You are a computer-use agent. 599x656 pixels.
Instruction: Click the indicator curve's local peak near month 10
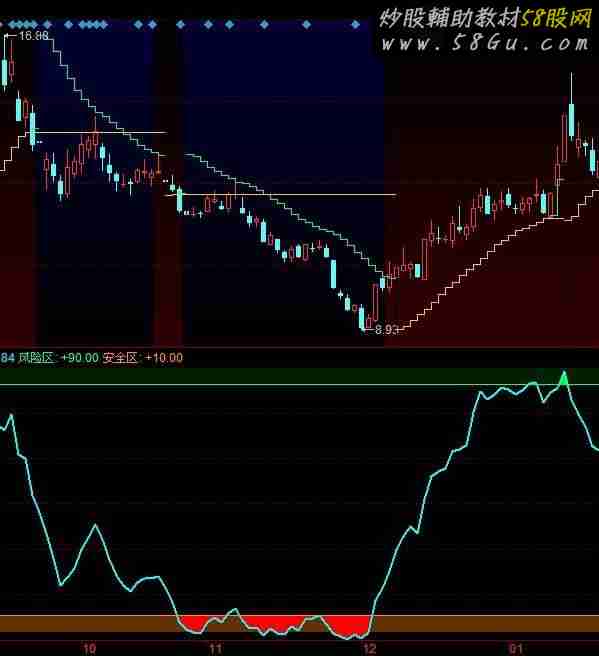click(x=96, y=525)
